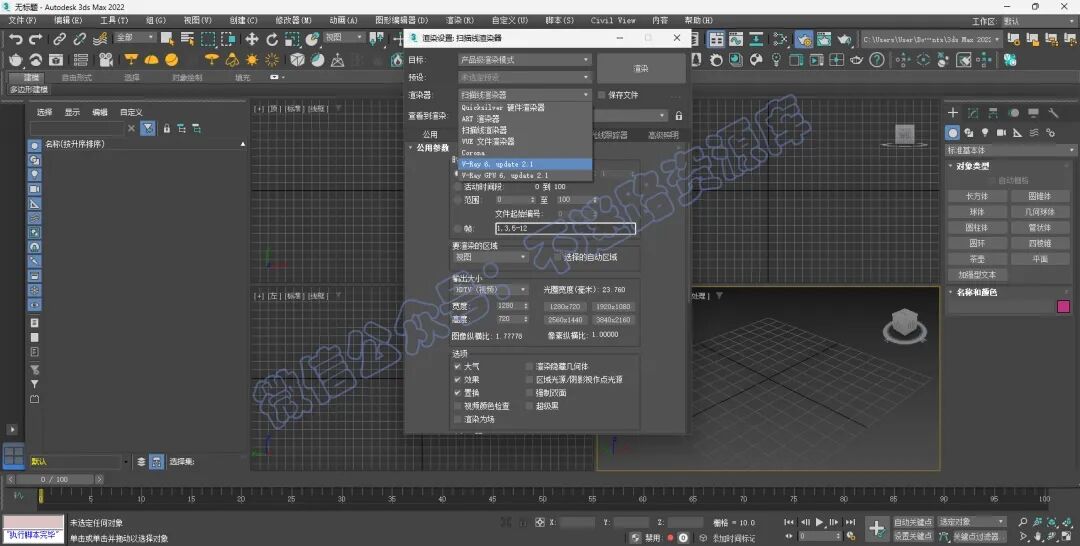The image size is (1080, 546).
Task: Click the V-Ray sun light icon
Action: pyautogui.click(x=252, y=61)
